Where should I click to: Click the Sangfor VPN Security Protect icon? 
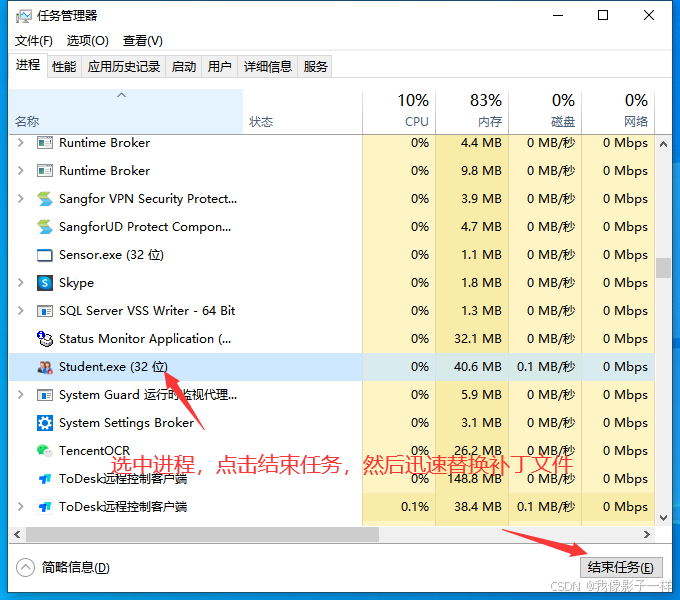(x=45, y=199)
